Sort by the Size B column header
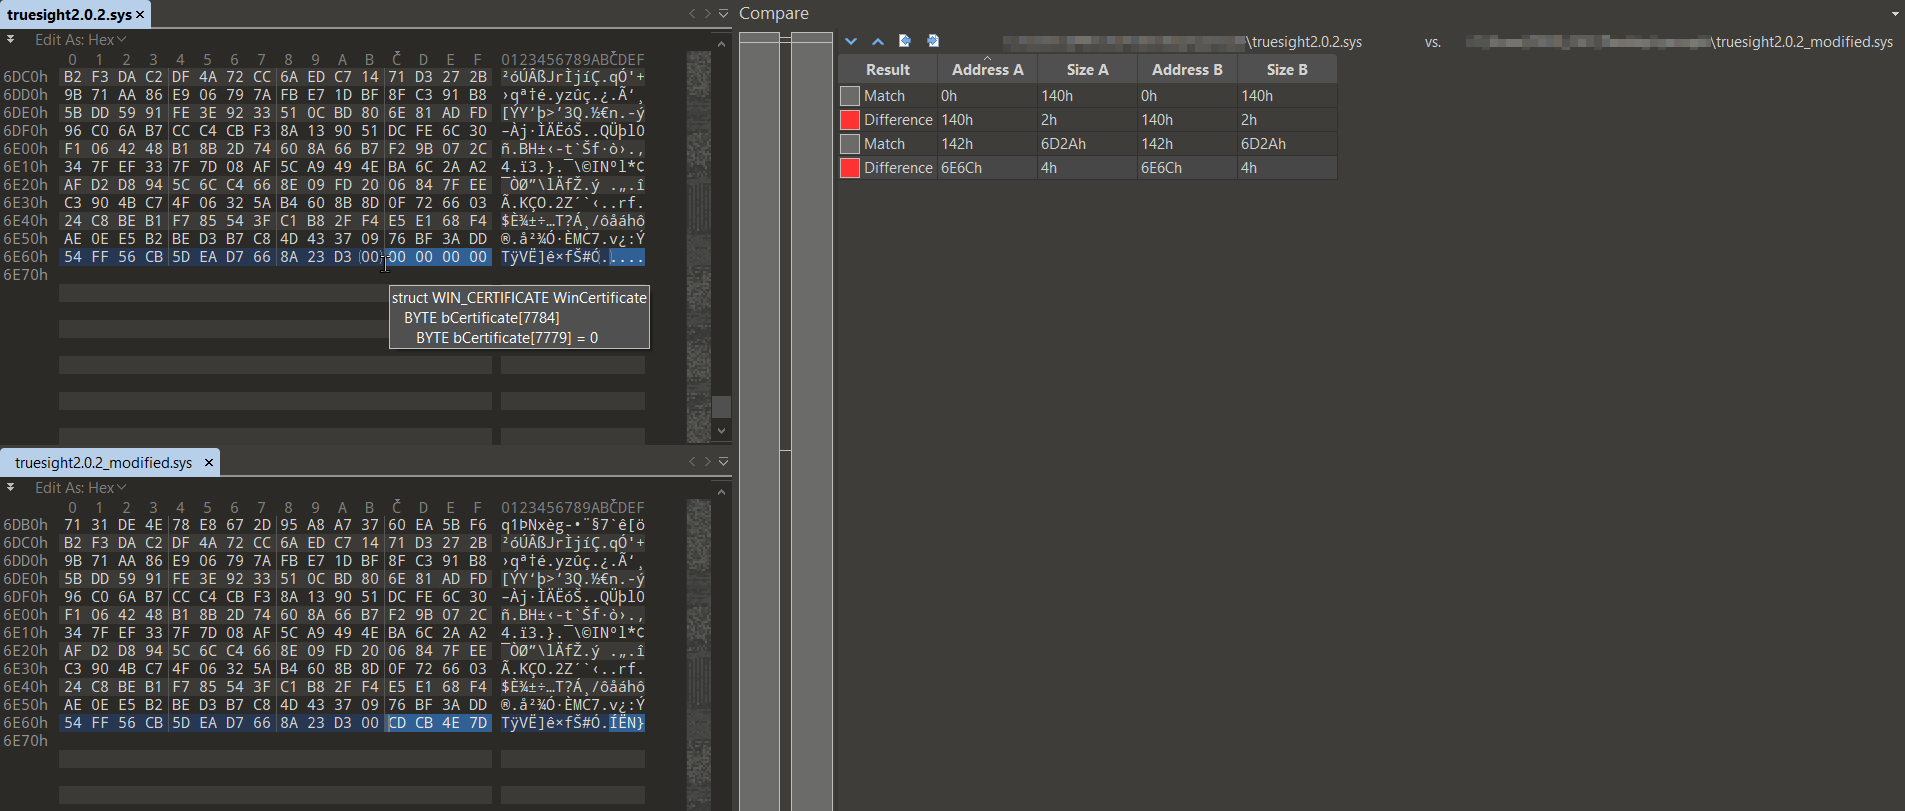 1287,69
